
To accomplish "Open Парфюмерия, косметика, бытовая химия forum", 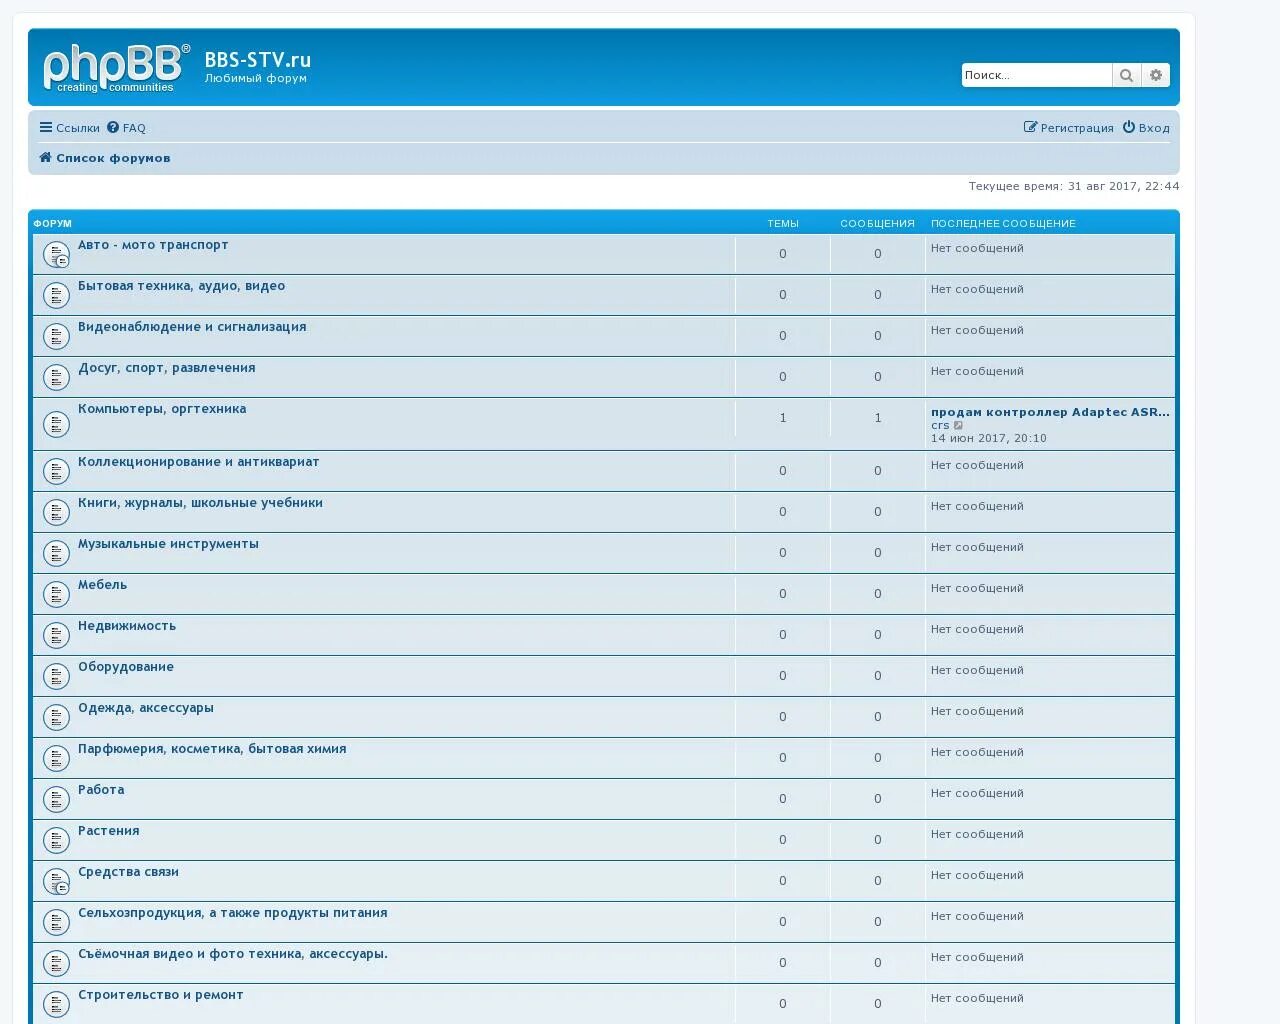I will (x=212, y=749).
